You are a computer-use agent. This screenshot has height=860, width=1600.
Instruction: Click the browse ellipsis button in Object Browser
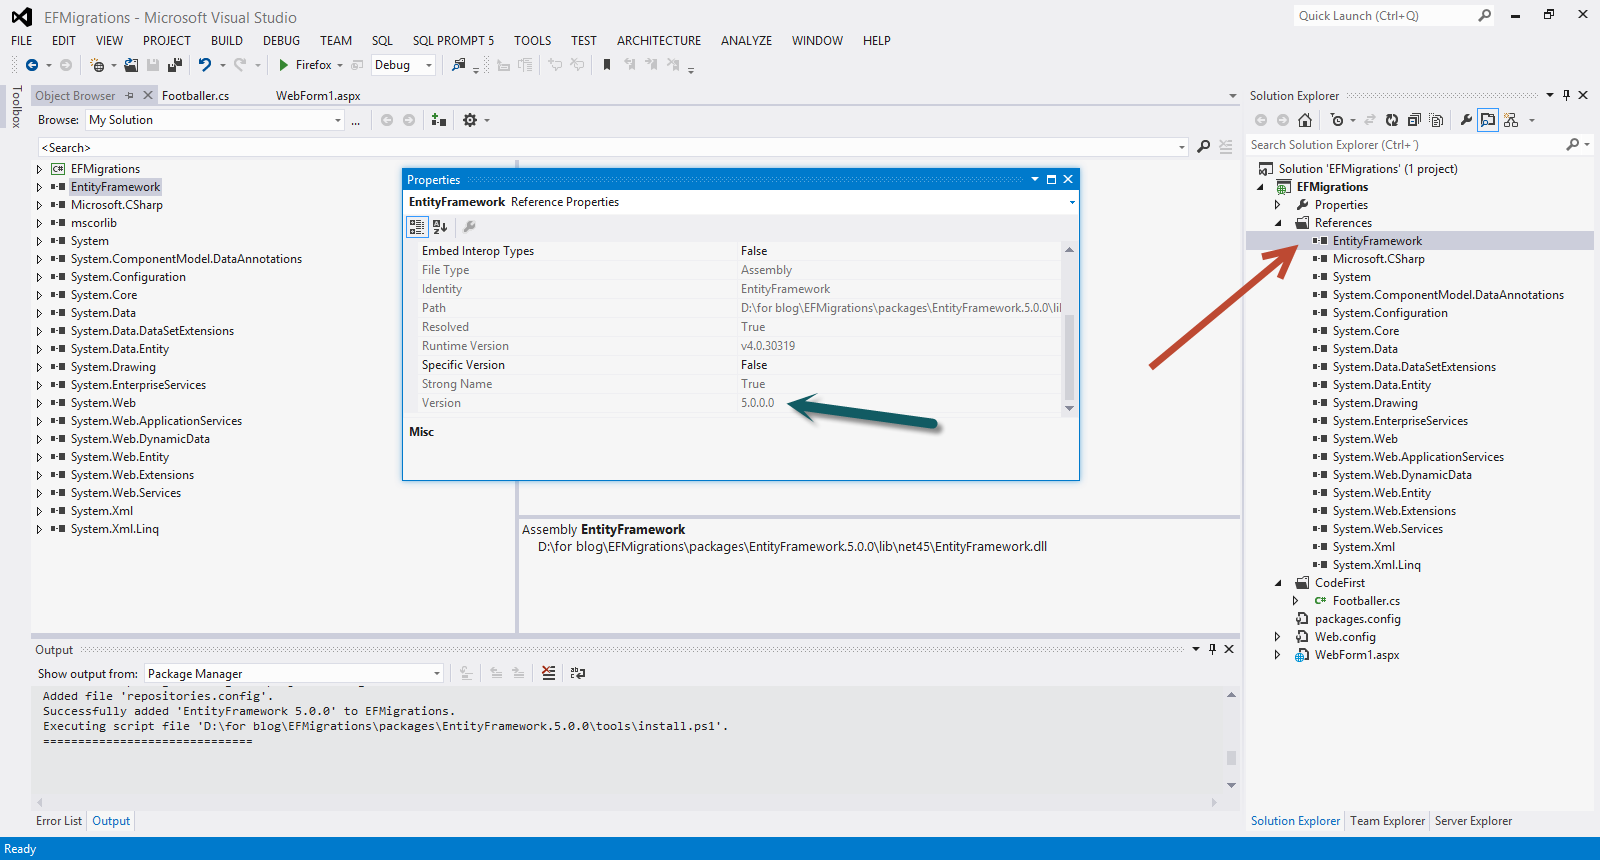[x=356, y=120]
